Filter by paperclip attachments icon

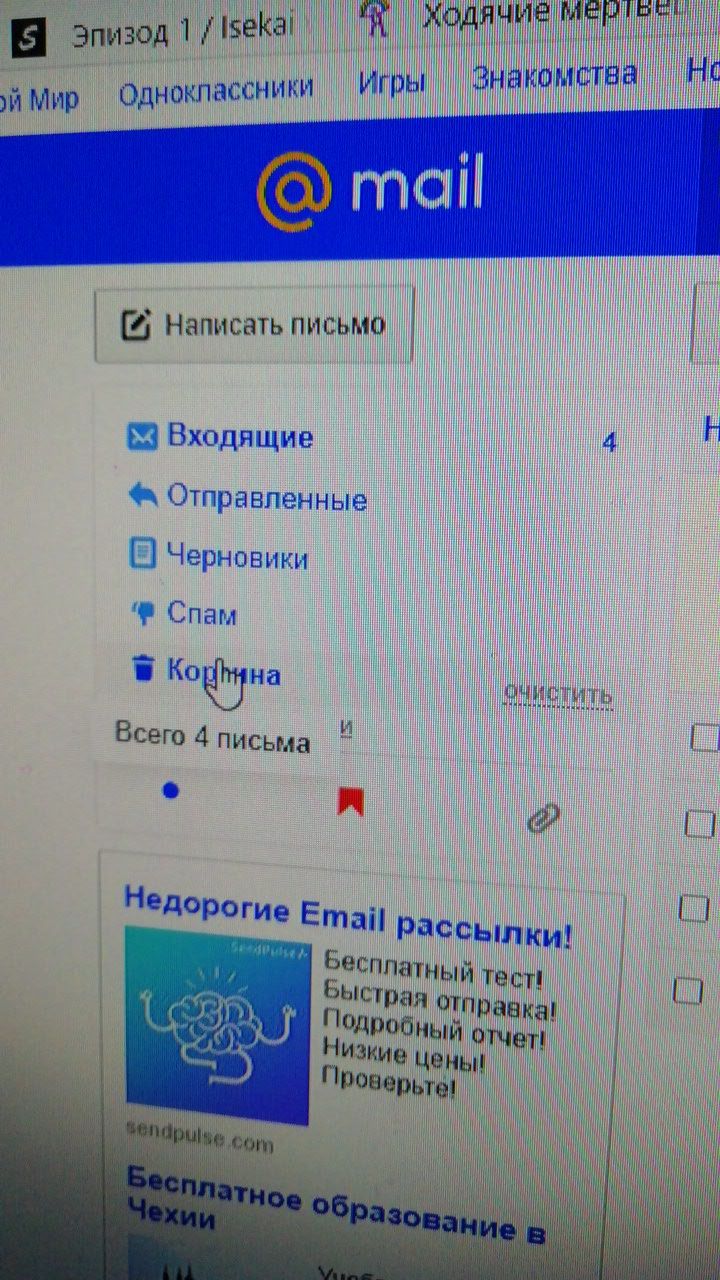542,819
